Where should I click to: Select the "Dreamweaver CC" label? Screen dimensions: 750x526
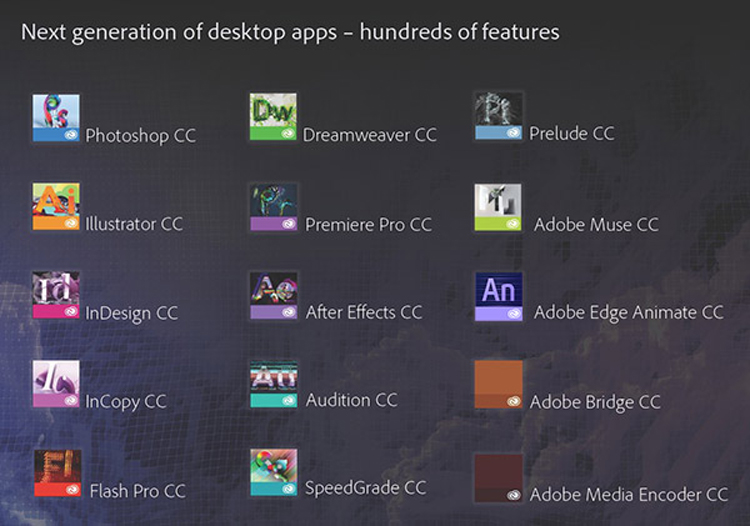pyautogui.click(x=370, y=135)
